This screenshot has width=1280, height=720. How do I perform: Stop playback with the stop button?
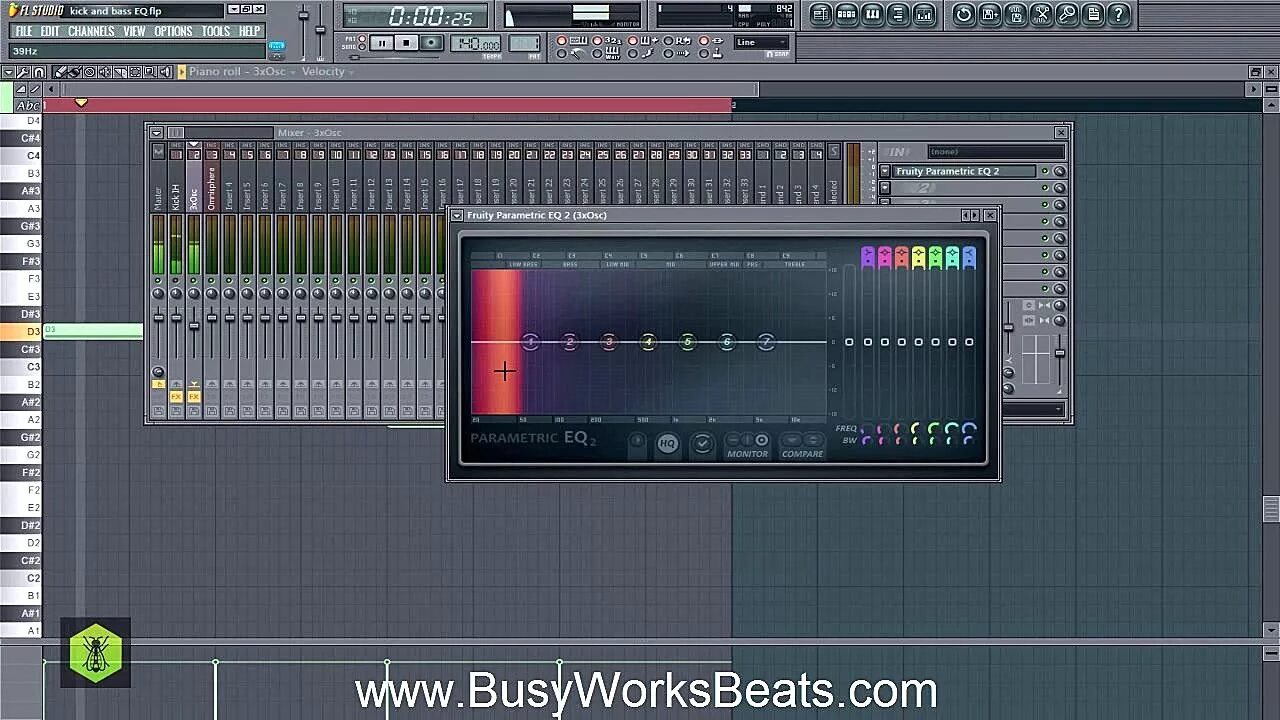(406, 43)
